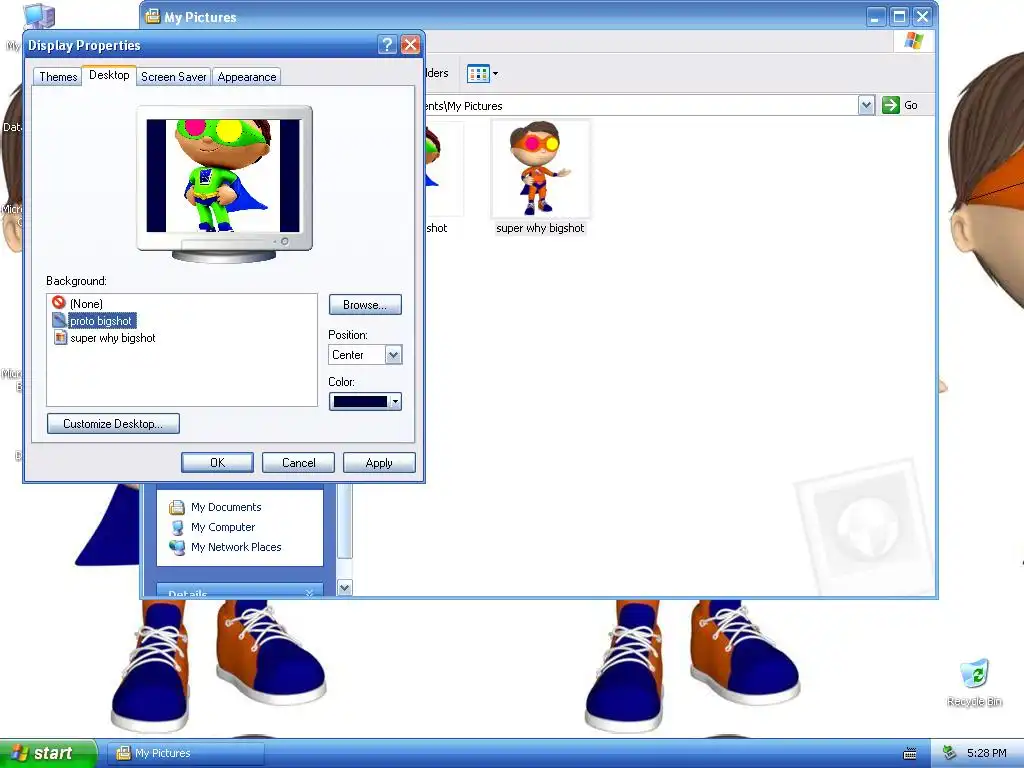Image resolution: width=1024 pixels, height=768 pixels.
Task: Click the address bar path field
Action: pyautogui.click(x=640, y=106)
